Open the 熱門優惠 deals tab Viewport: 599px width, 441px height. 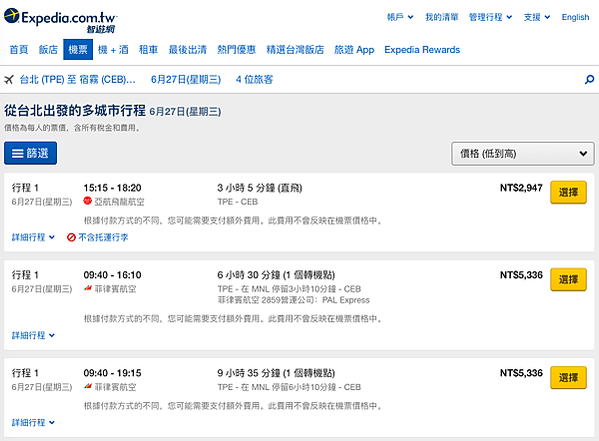pyautogui.click(x=236, y=50)
